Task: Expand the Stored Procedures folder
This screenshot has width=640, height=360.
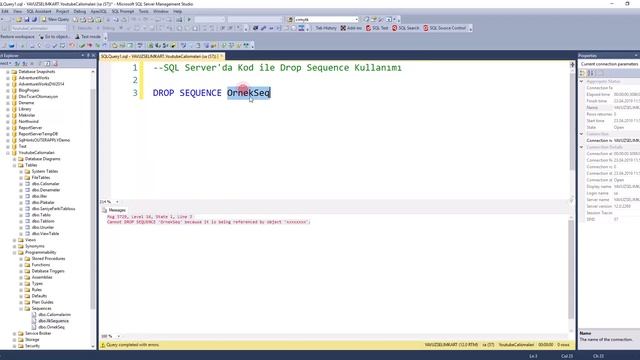Action: click(21, 258)
